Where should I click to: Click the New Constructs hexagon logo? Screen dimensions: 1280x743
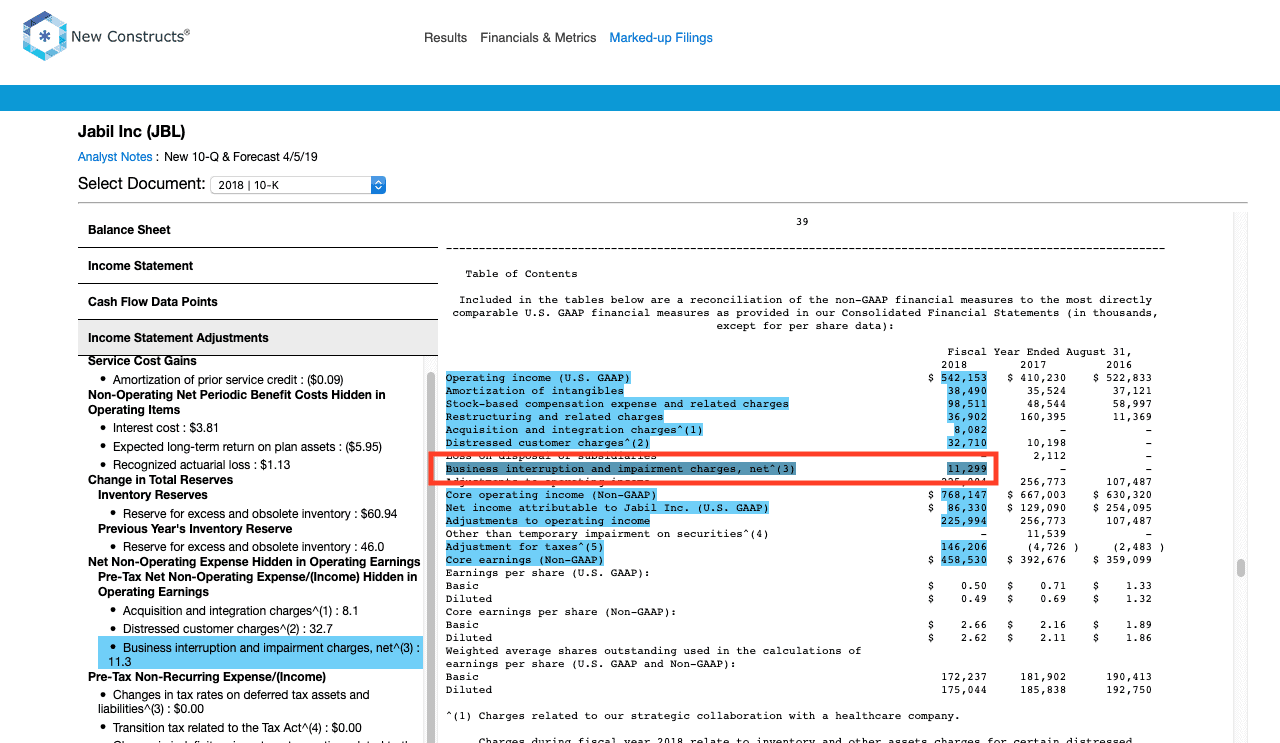click(45, 36)
